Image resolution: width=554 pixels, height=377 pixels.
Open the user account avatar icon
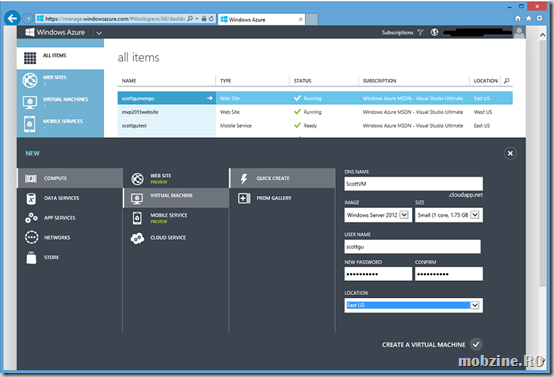(519, 33)
